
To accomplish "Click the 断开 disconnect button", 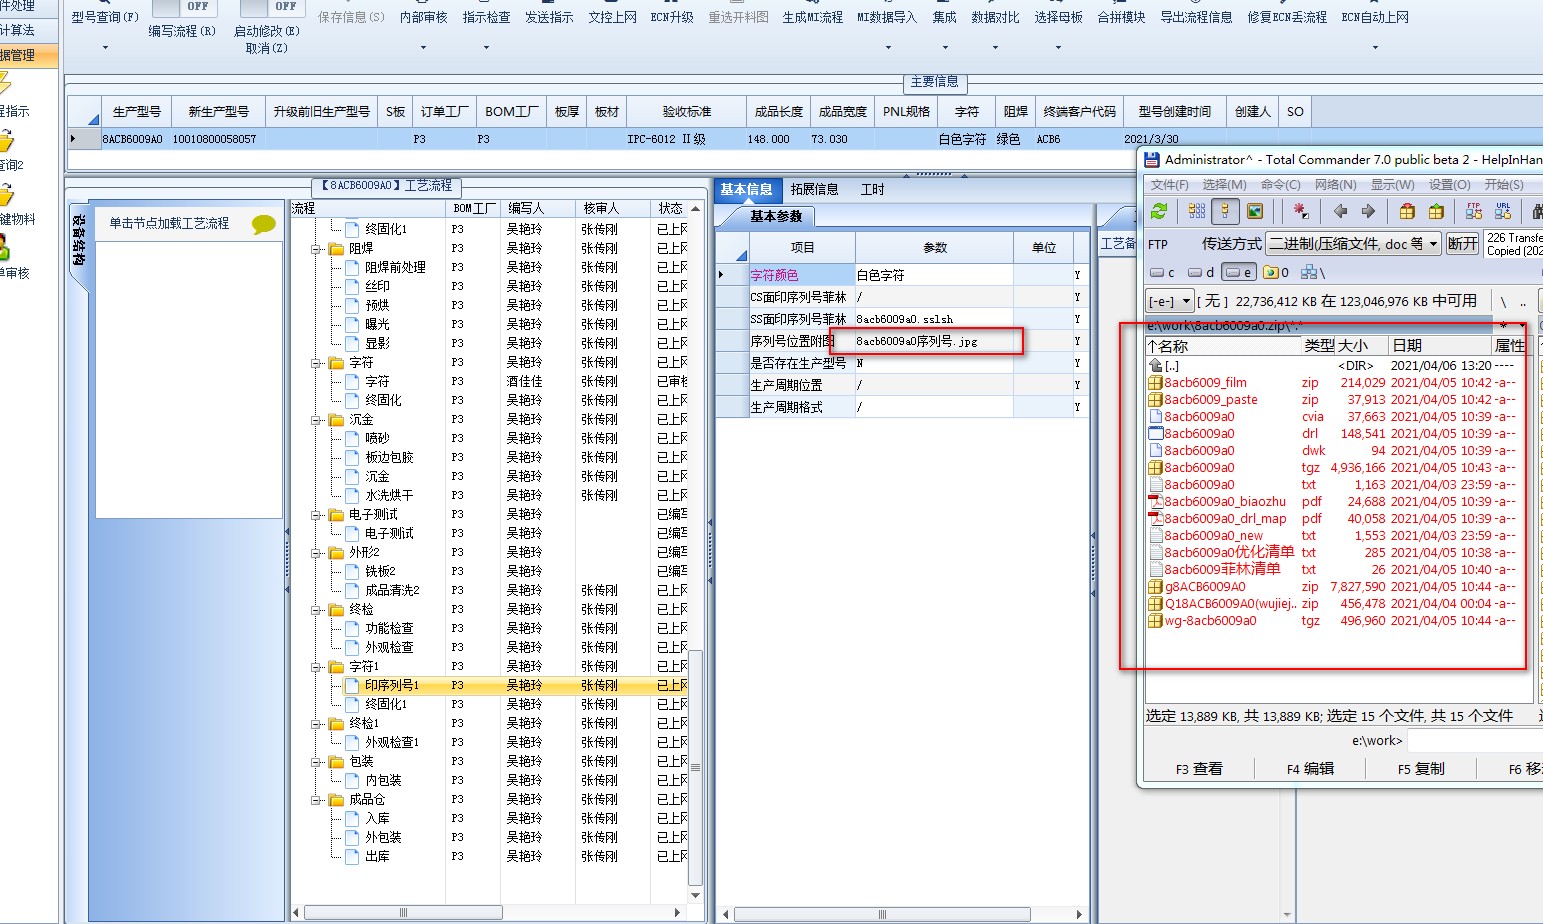I will [1462, 244].
